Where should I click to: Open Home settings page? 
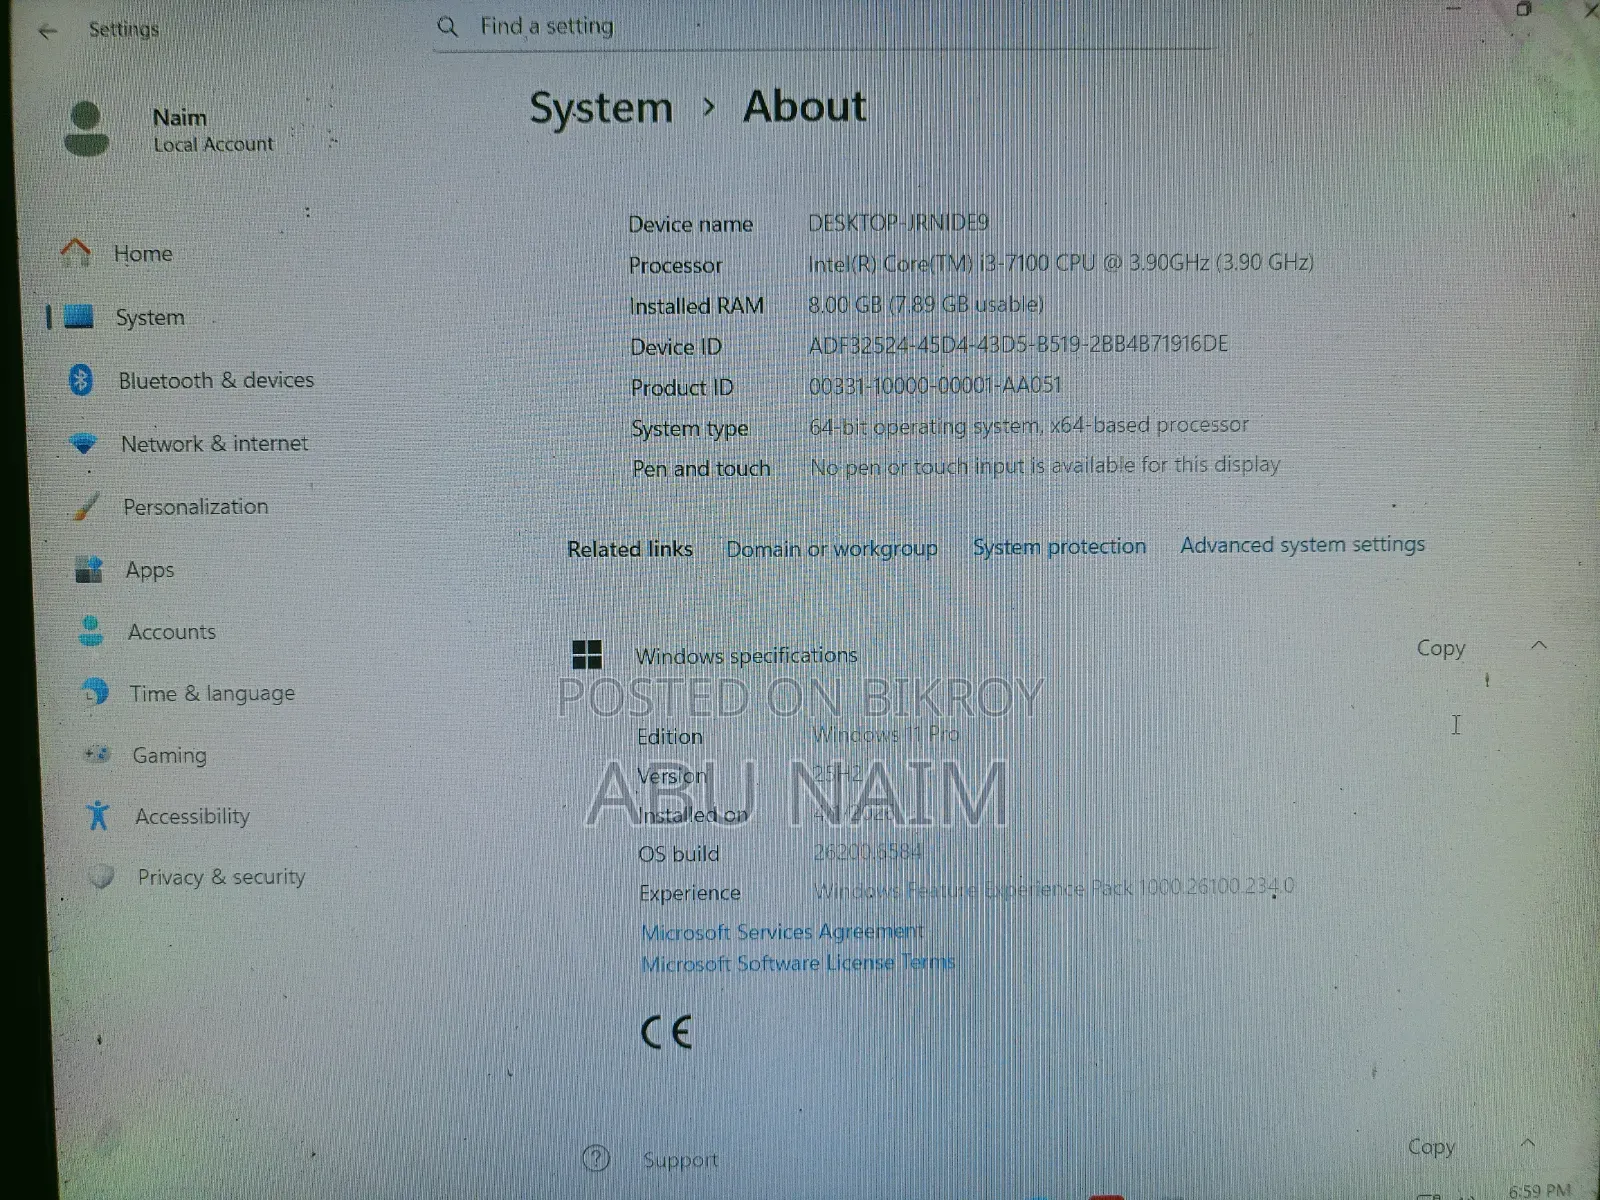click(x=143, y=254)
